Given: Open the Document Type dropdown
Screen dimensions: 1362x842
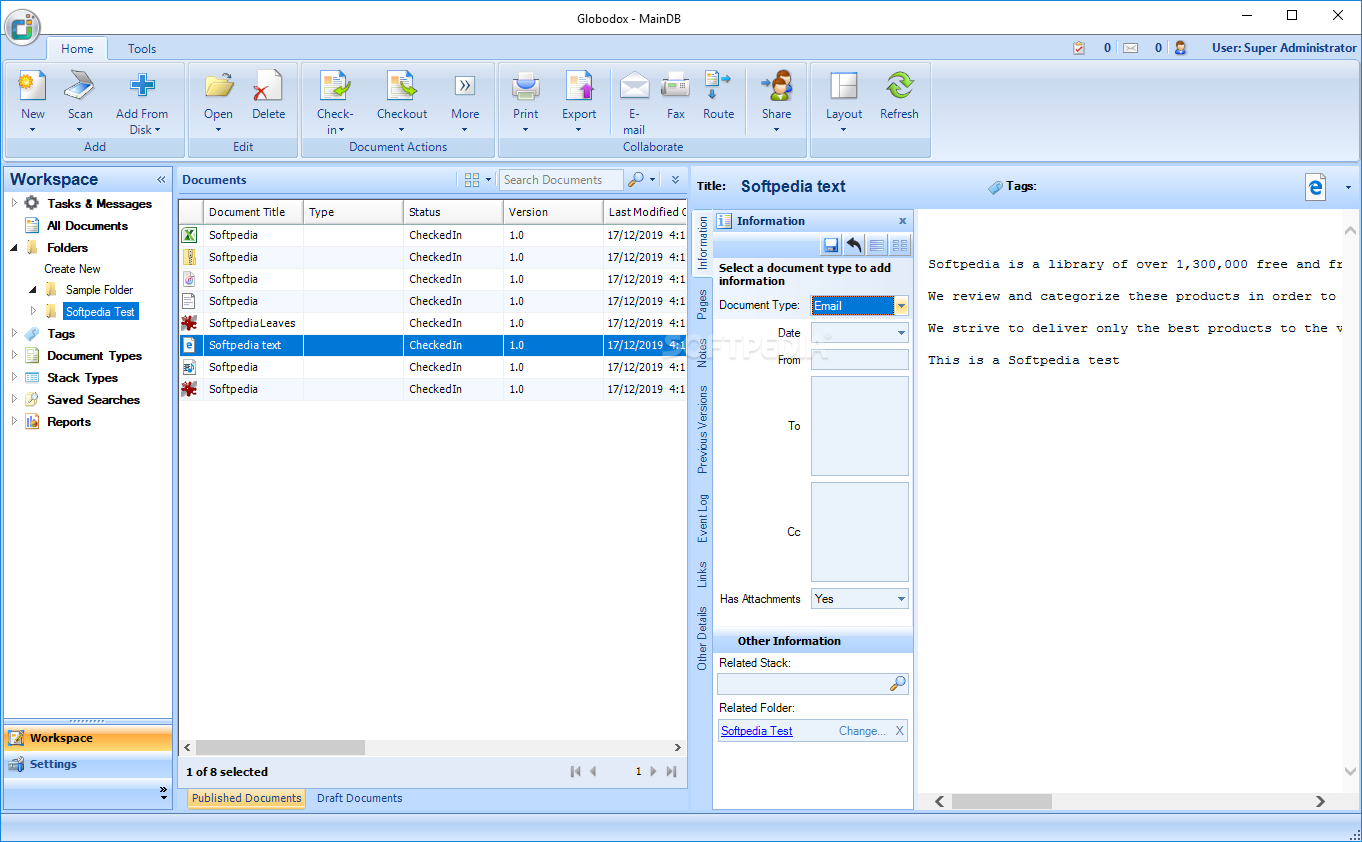Looking at the screenshot, I should click(x=901, y=306).
